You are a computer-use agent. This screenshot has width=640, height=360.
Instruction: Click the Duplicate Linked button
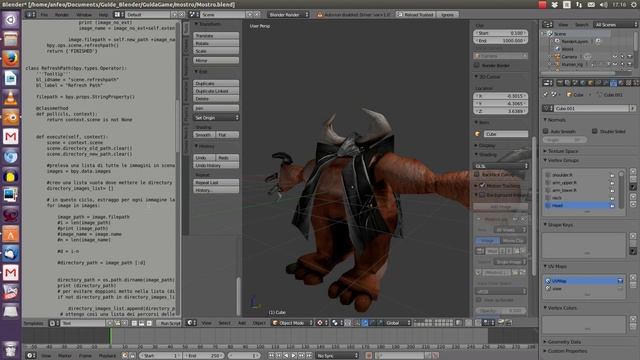[x=216, y=91]
